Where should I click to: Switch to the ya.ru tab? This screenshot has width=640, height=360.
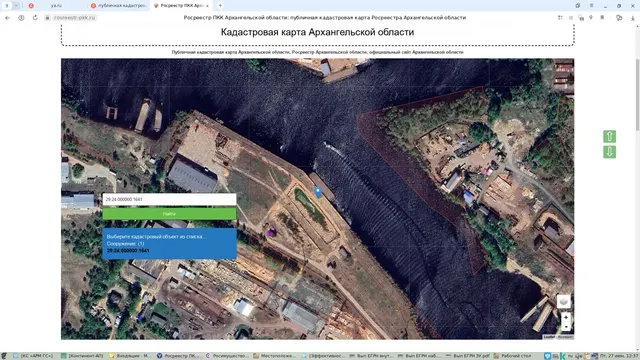(56, 6)
